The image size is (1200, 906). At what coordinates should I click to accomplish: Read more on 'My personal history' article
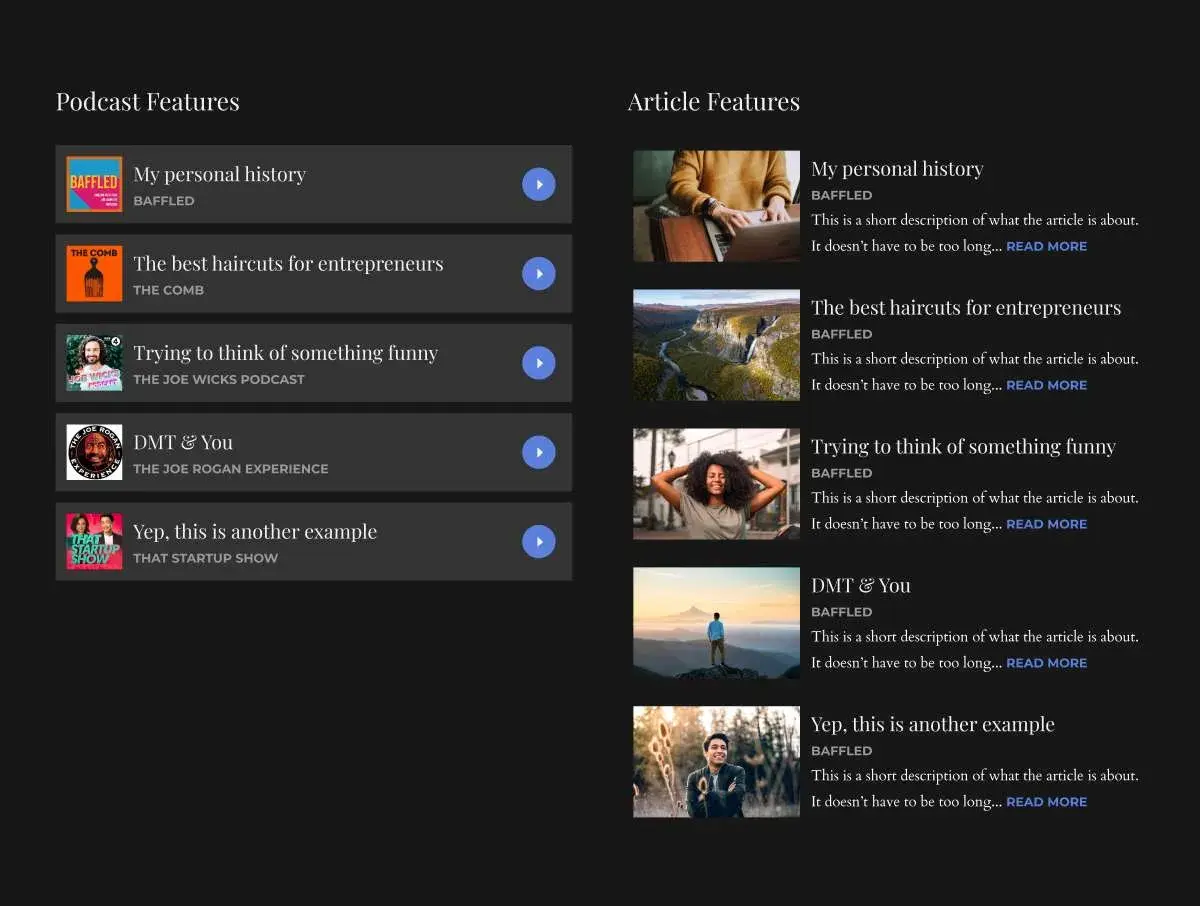pyautogui.click(x=1046, y=246)
